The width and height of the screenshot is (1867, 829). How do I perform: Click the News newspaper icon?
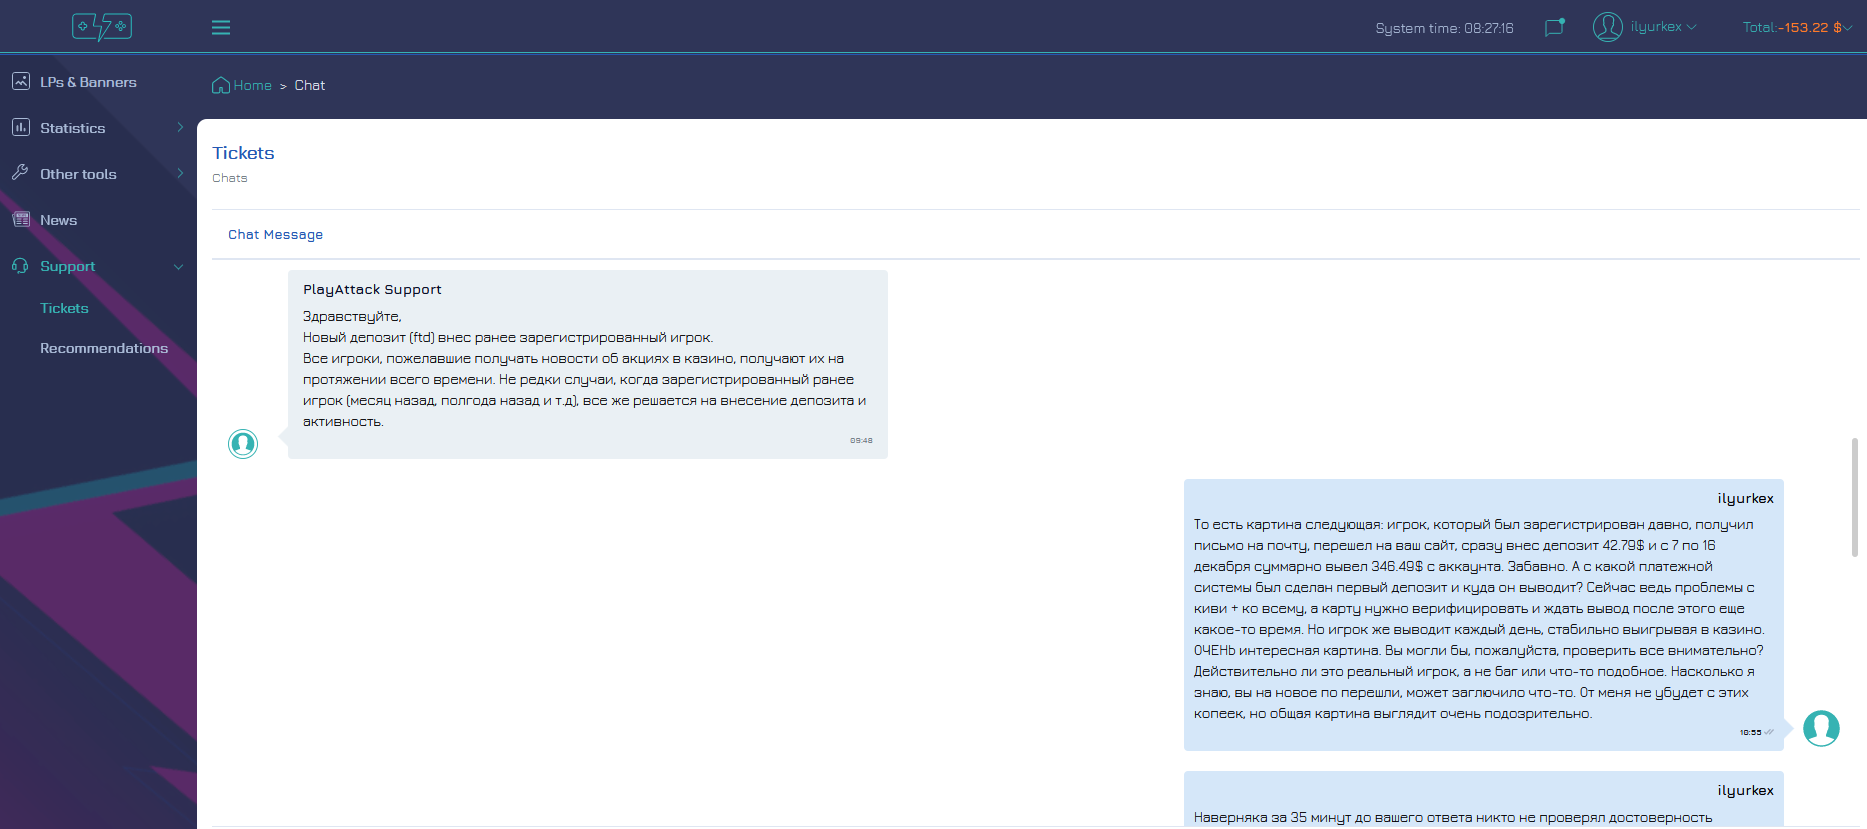pos(21,219)
